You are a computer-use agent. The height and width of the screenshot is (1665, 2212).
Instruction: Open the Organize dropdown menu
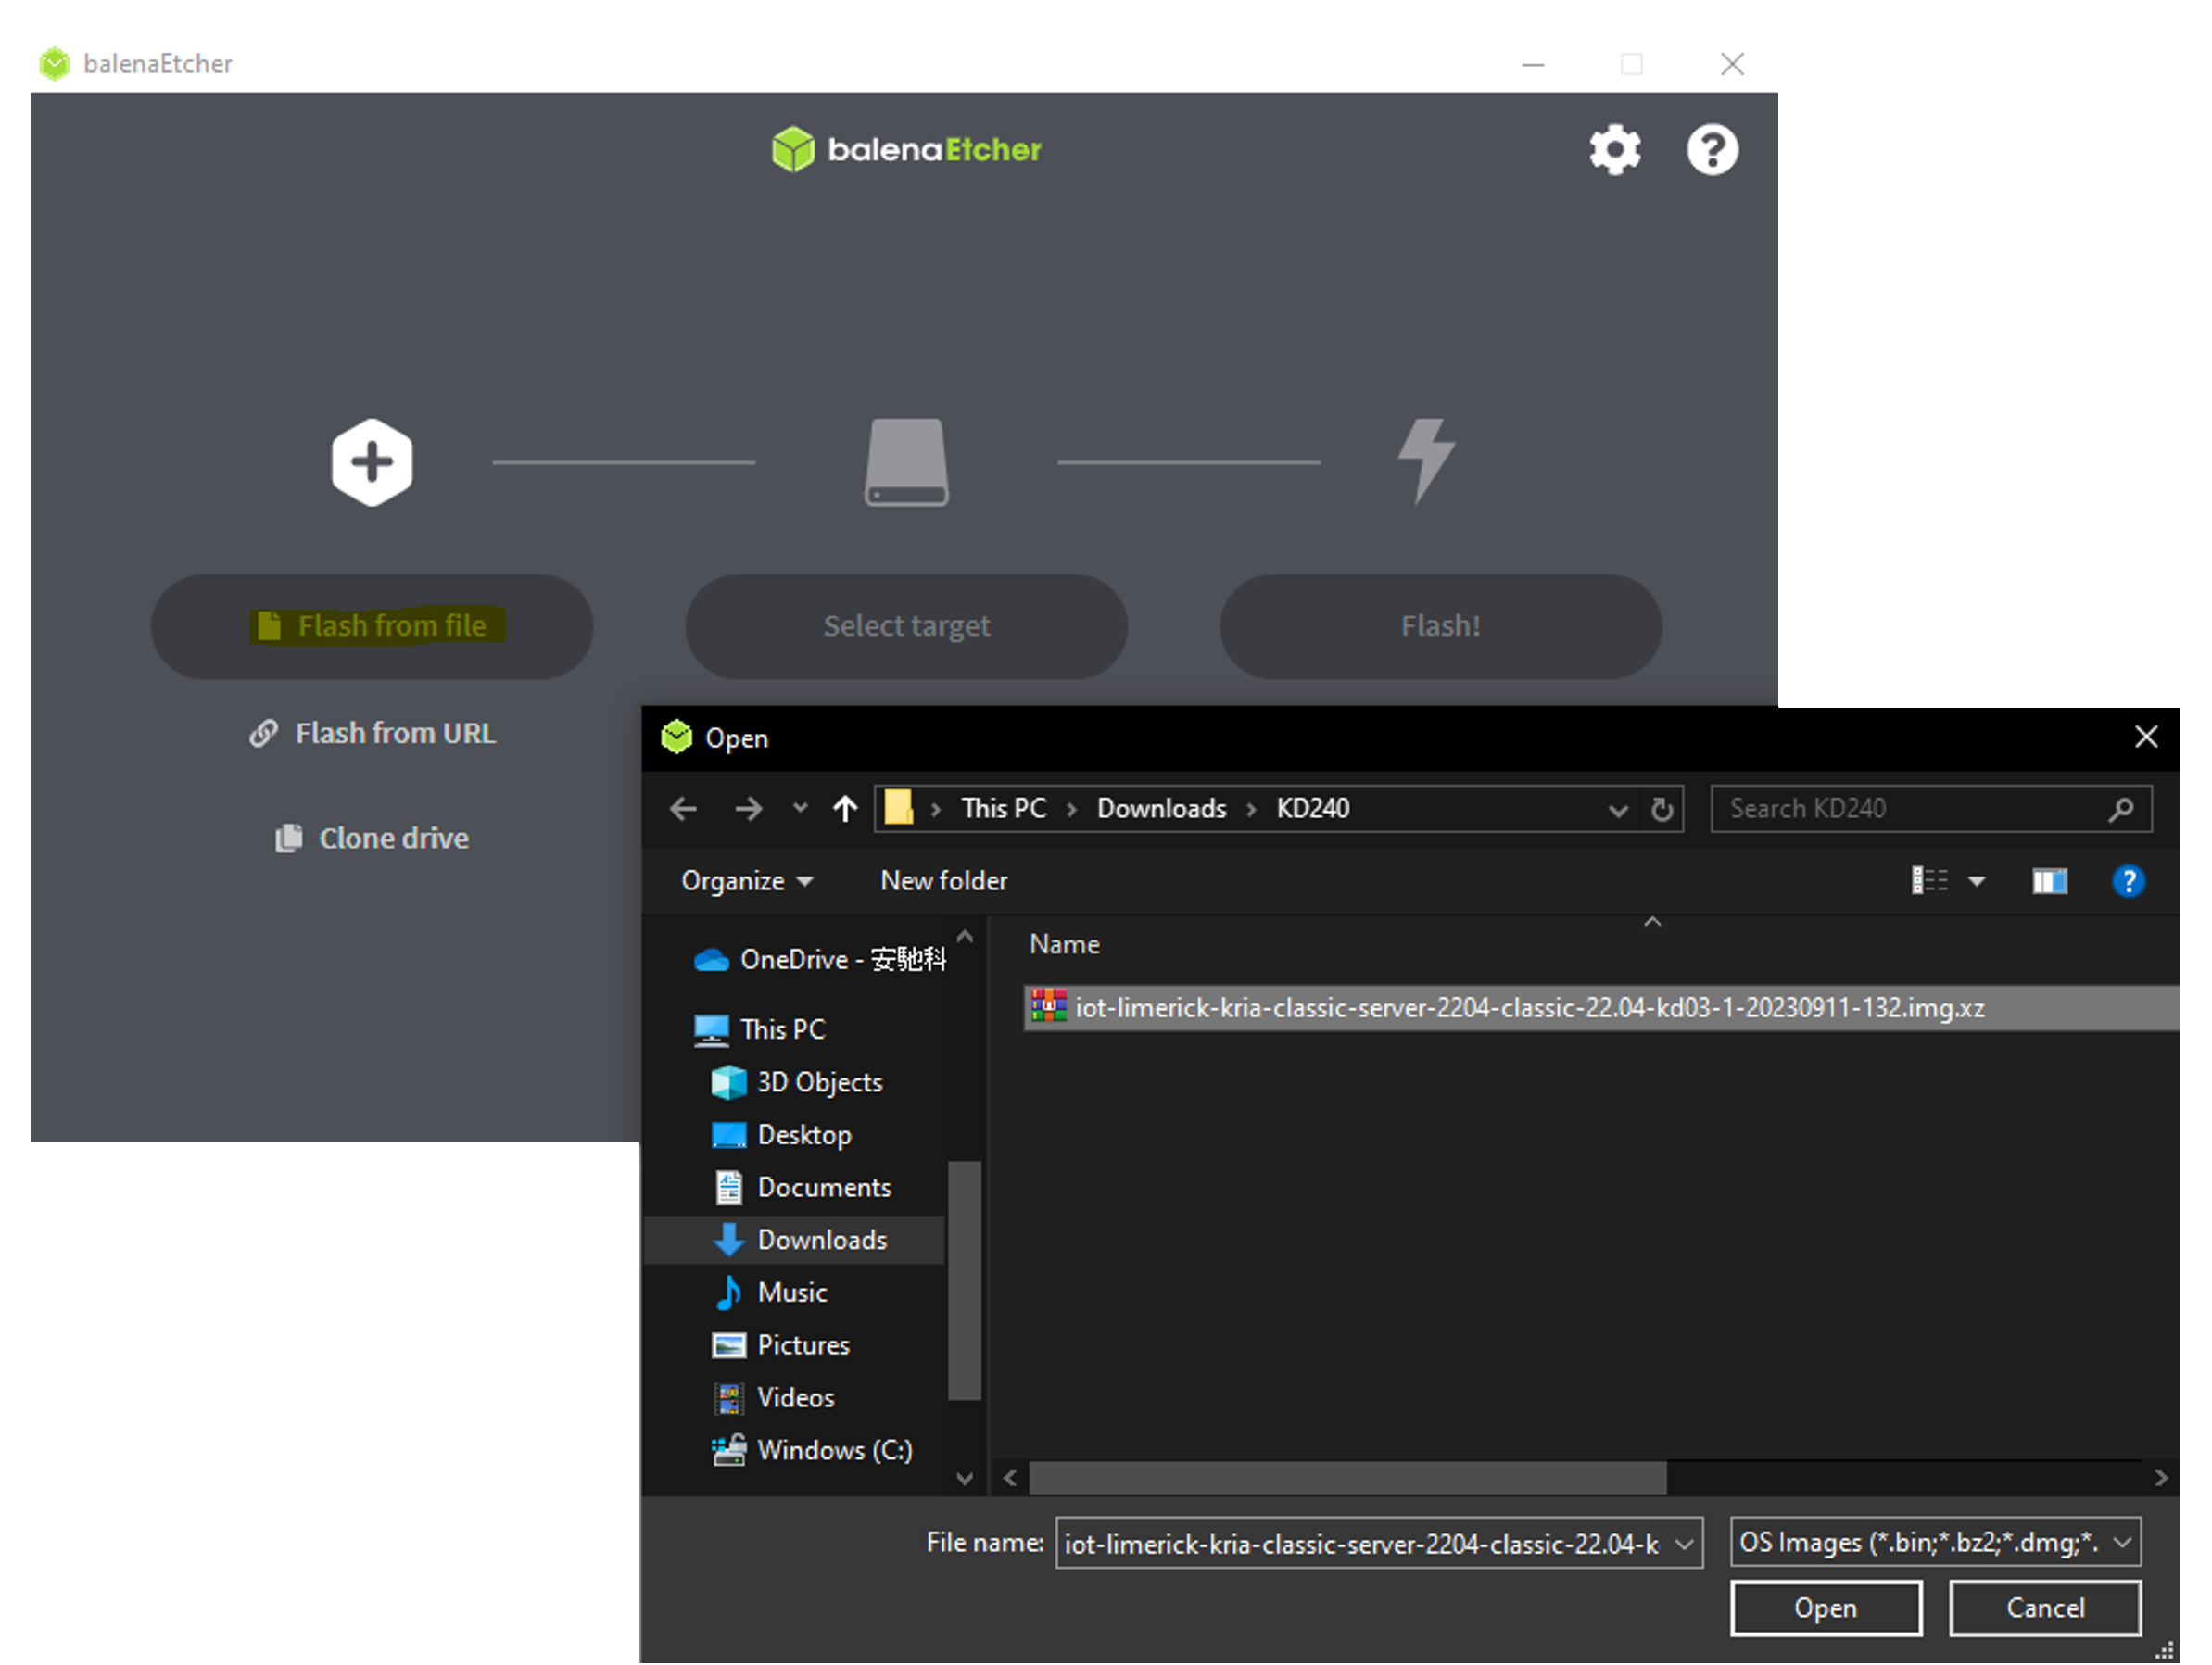[x=746, y=881]
